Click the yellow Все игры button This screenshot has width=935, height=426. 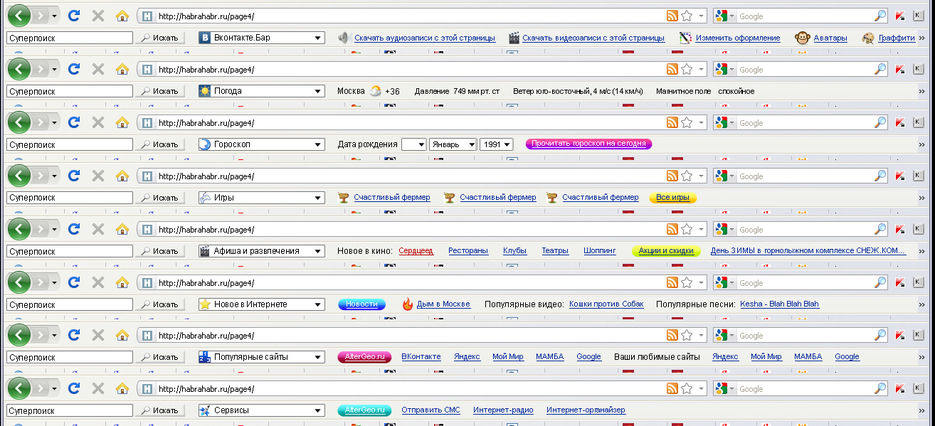click(x=673, y=197)
